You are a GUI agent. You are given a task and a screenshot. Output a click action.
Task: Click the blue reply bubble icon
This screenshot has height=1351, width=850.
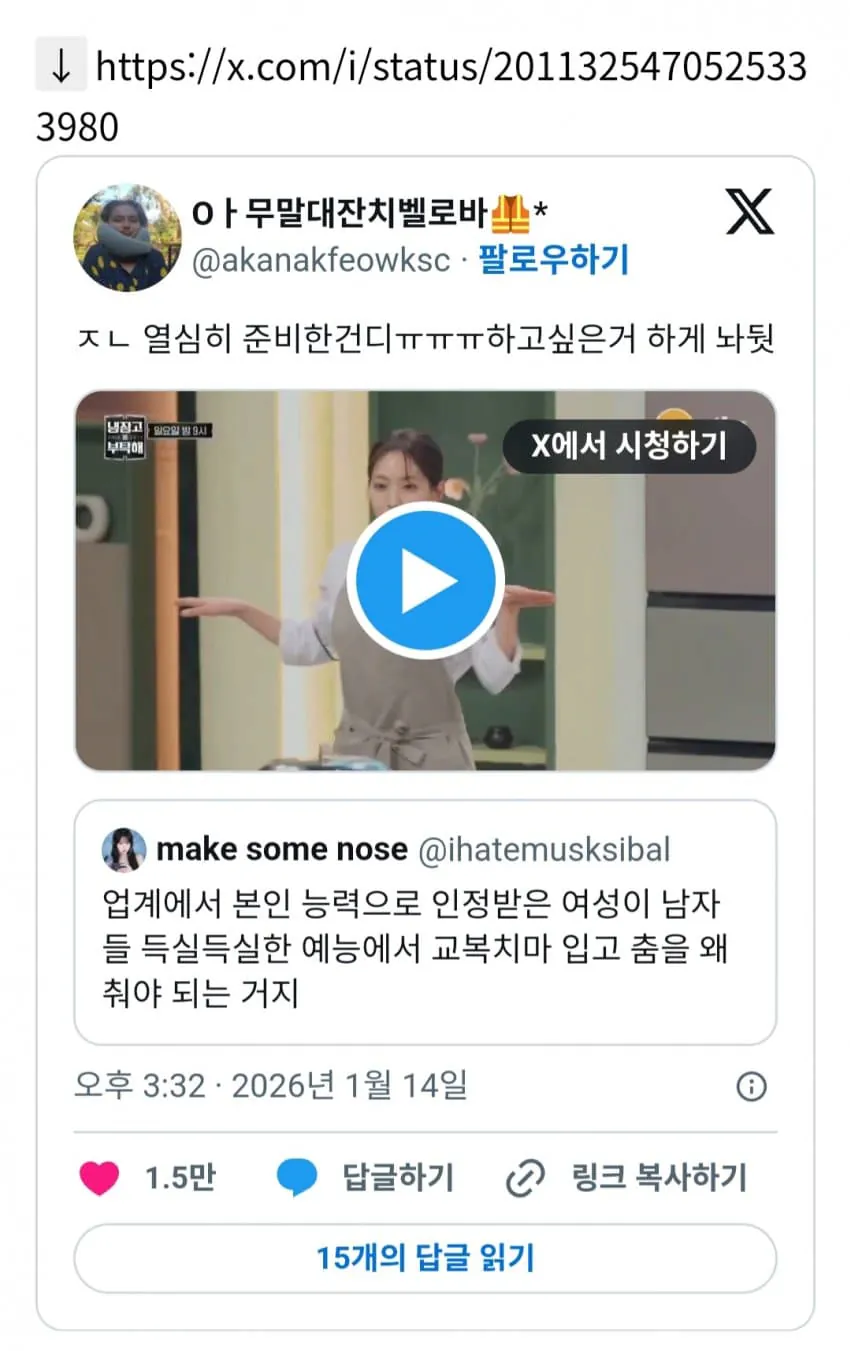pos(297,1178)
